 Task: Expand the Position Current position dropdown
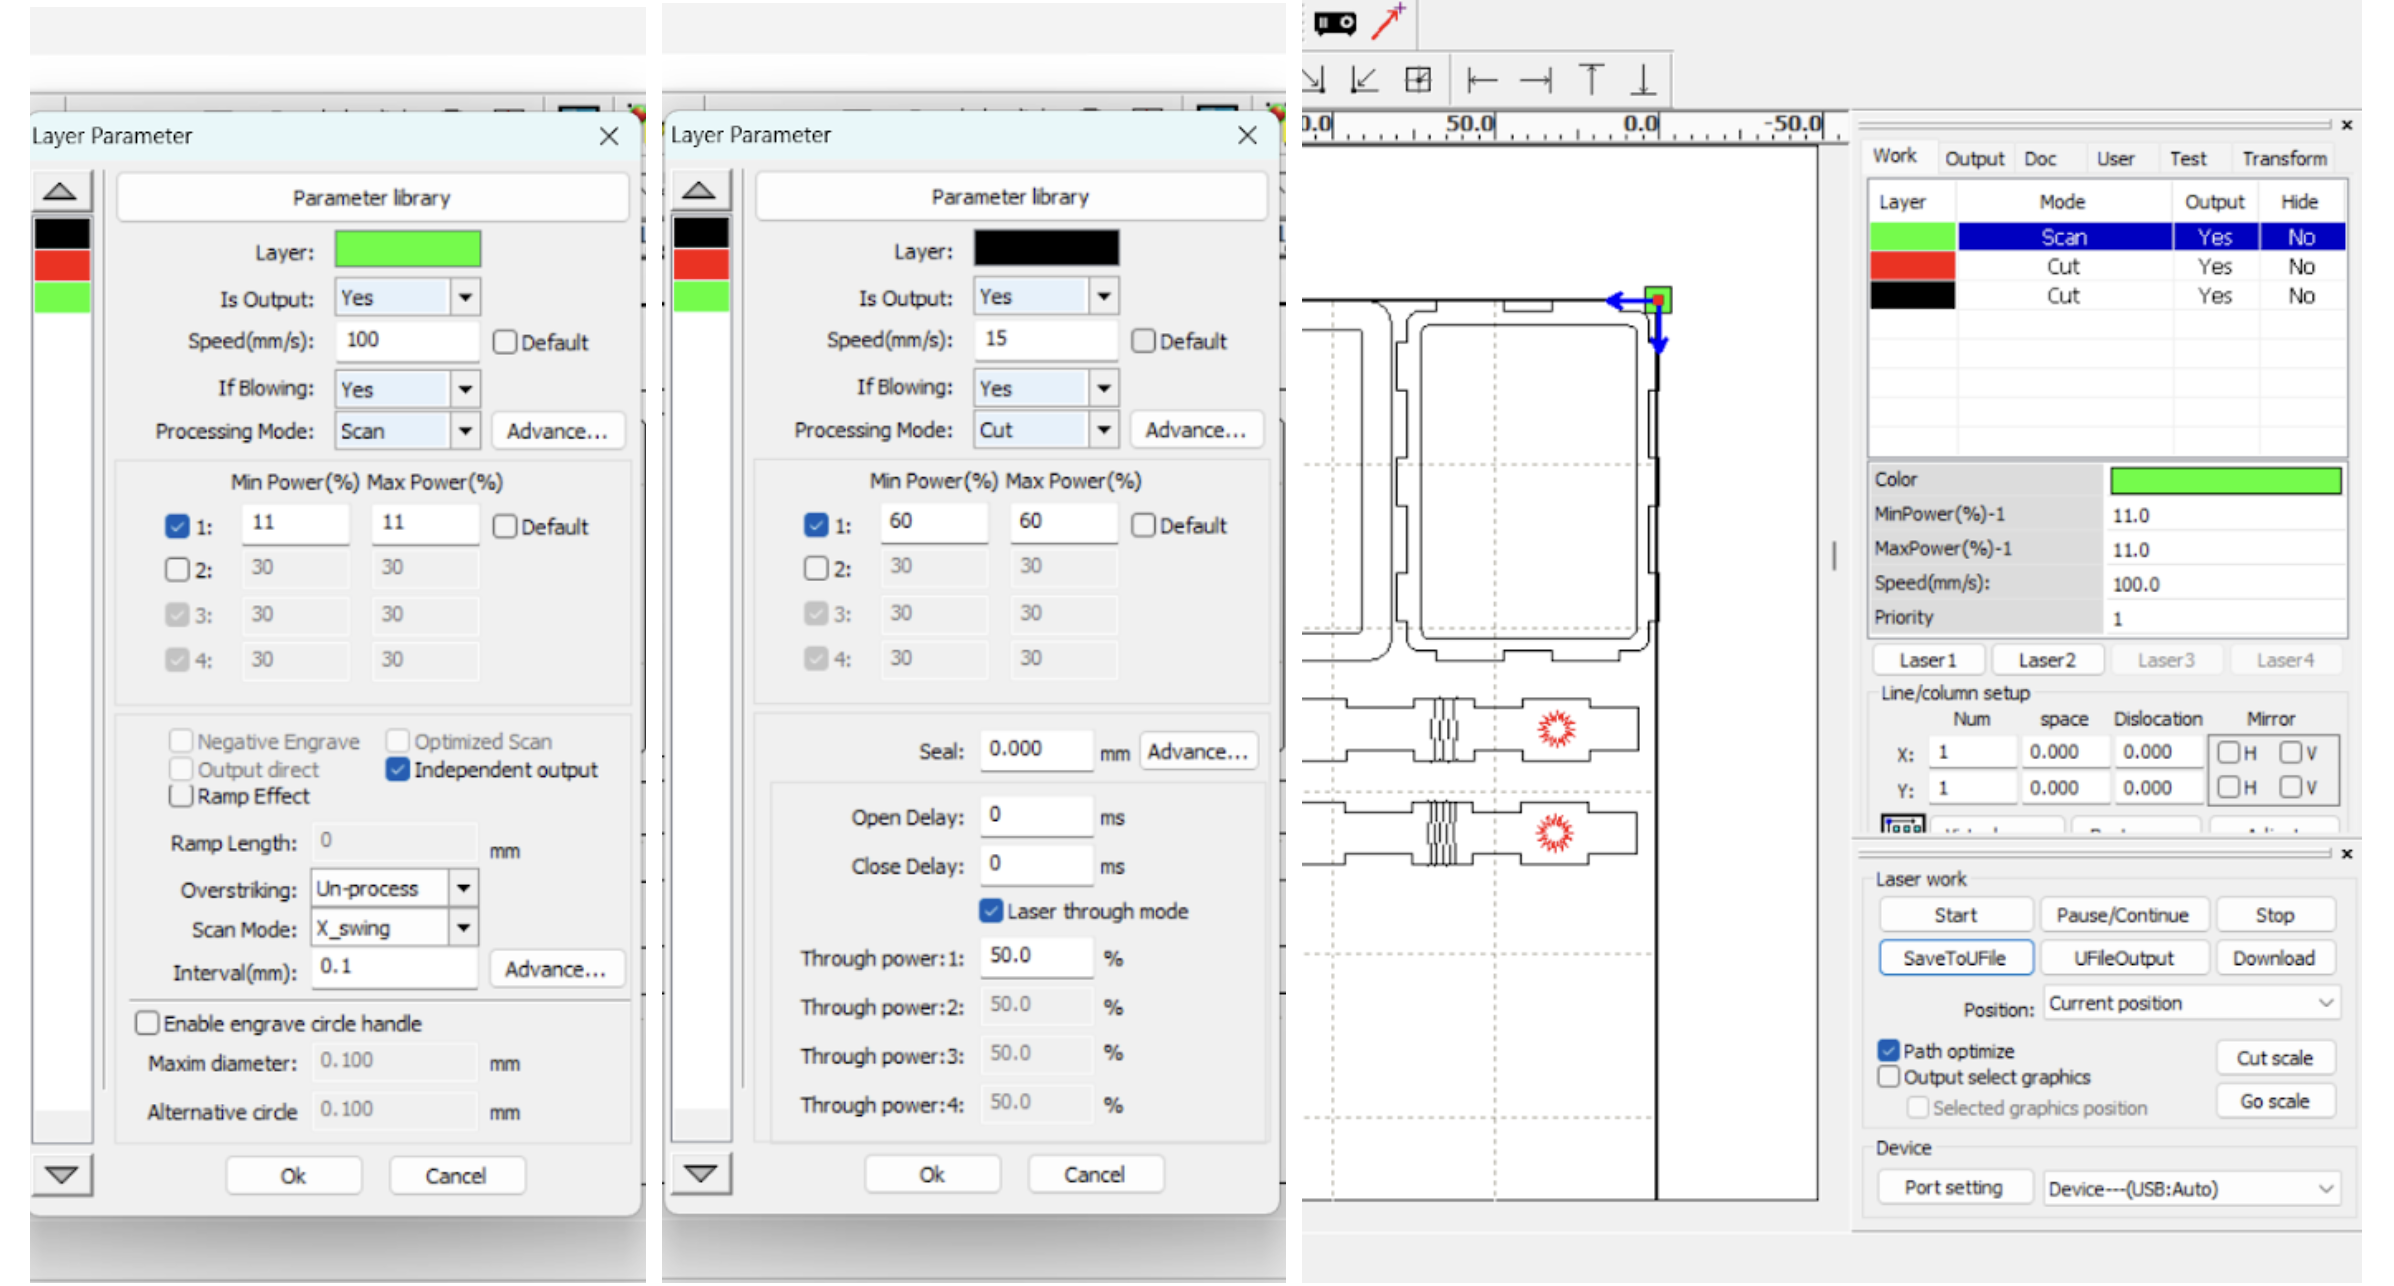pyautogui.click(x=2326, y=1003)
